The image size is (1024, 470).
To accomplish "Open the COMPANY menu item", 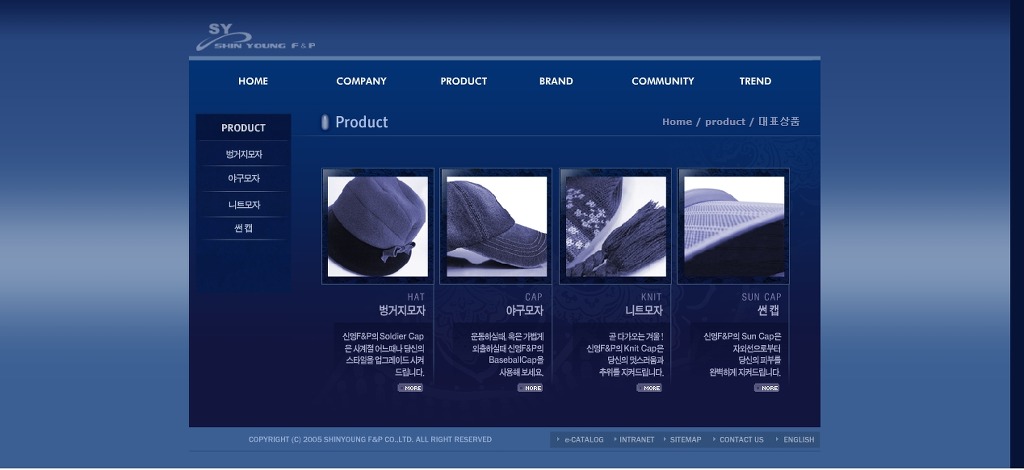I will 361,81.
